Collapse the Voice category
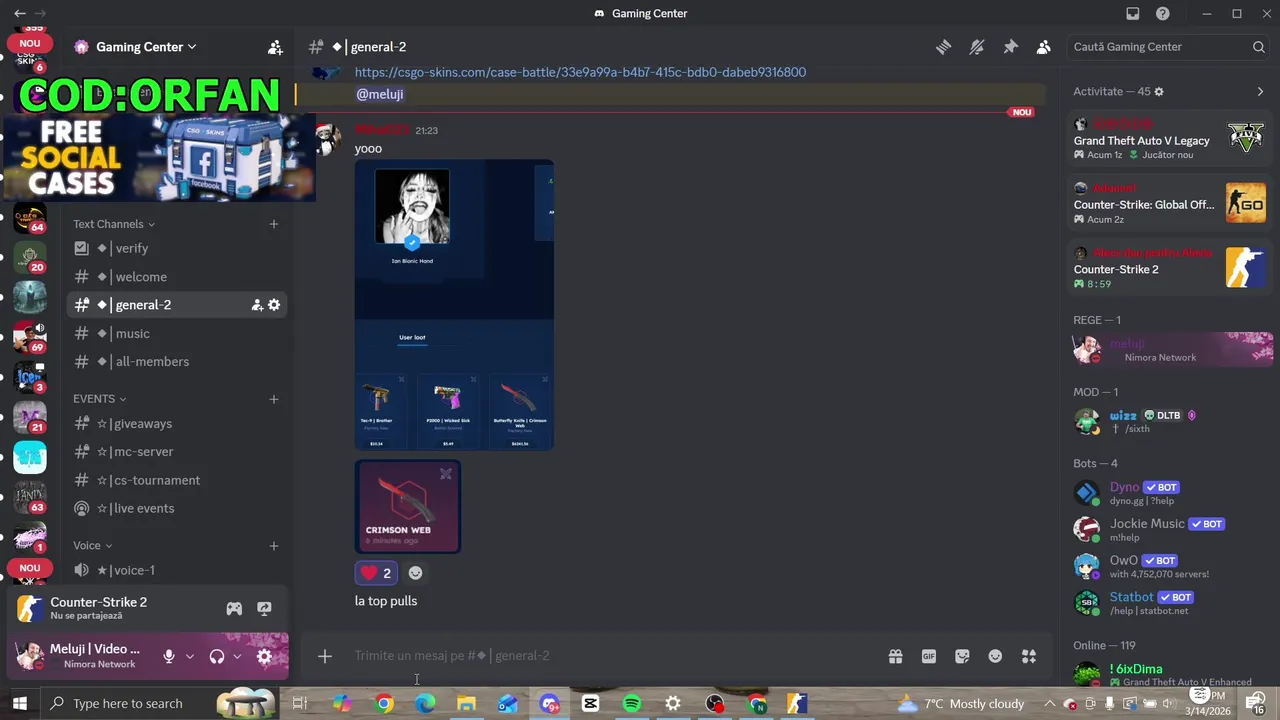Viewport: 1280px width, 720px height. coord(92,546)
